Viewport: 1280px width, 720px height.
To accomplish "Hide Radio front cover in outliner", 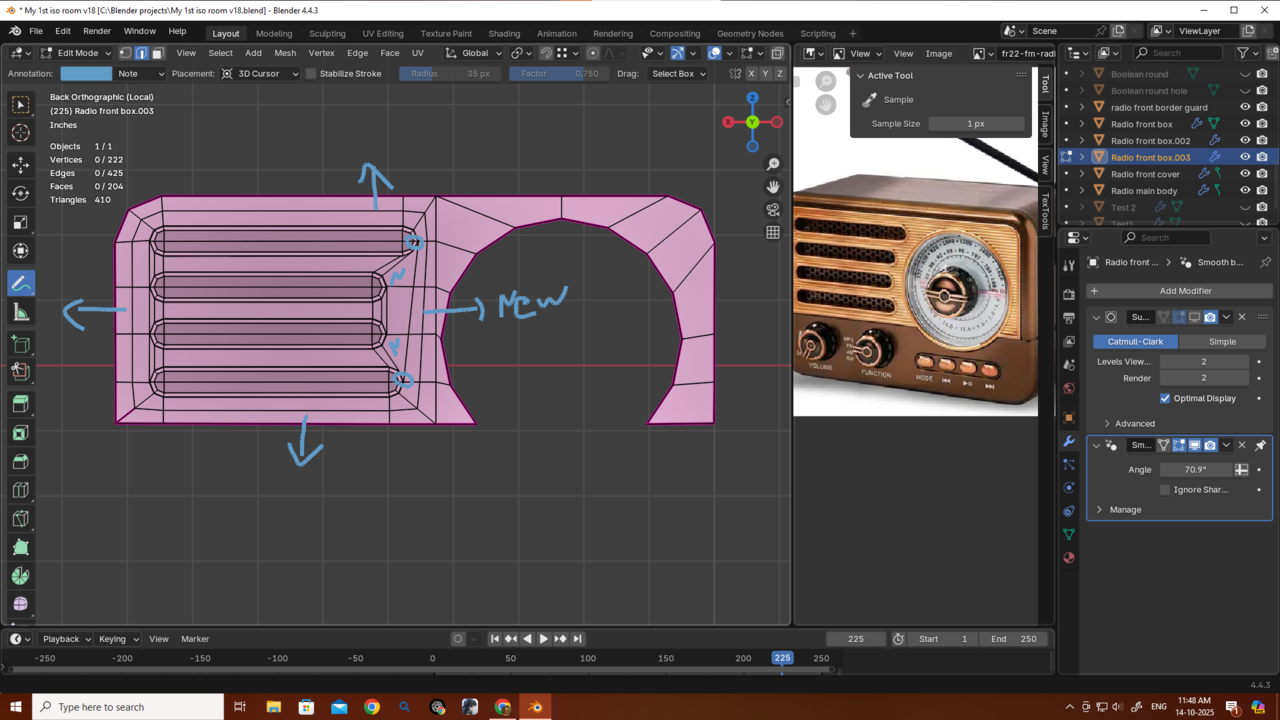I will [1245, 174].
